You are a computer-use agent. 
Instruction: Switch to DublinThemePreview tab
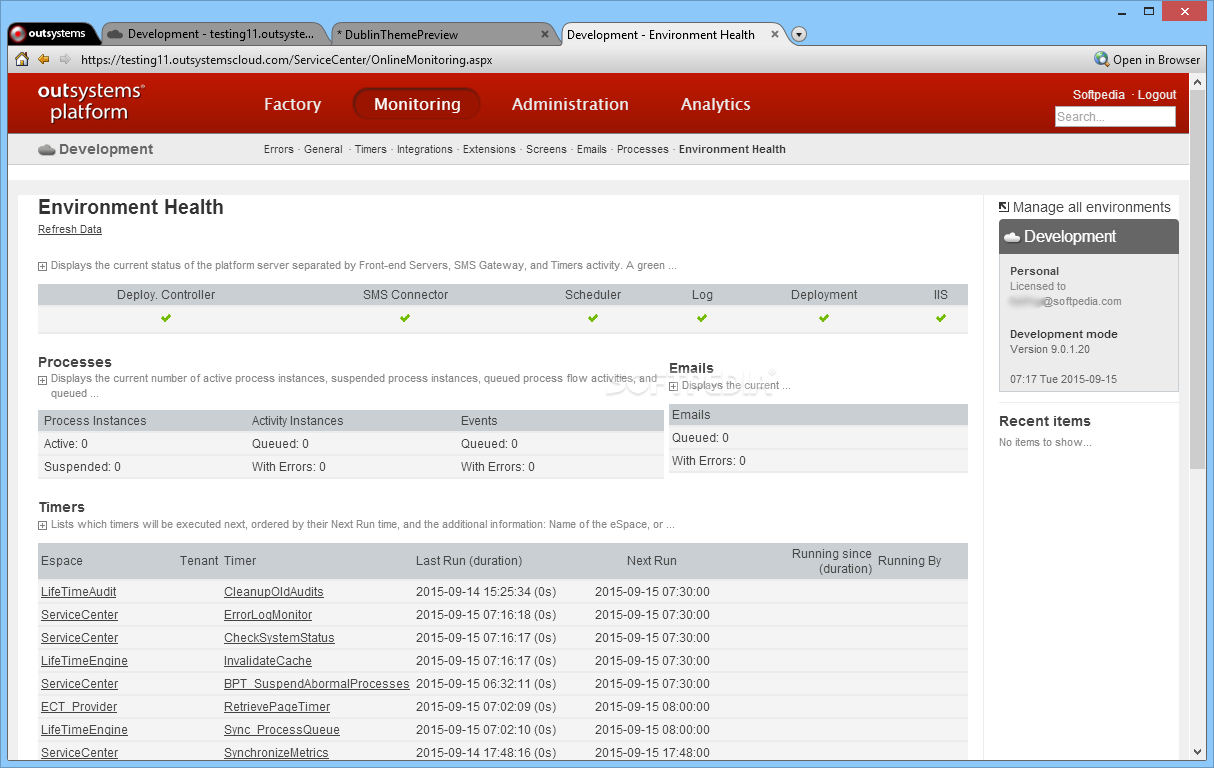coord(445,34)
